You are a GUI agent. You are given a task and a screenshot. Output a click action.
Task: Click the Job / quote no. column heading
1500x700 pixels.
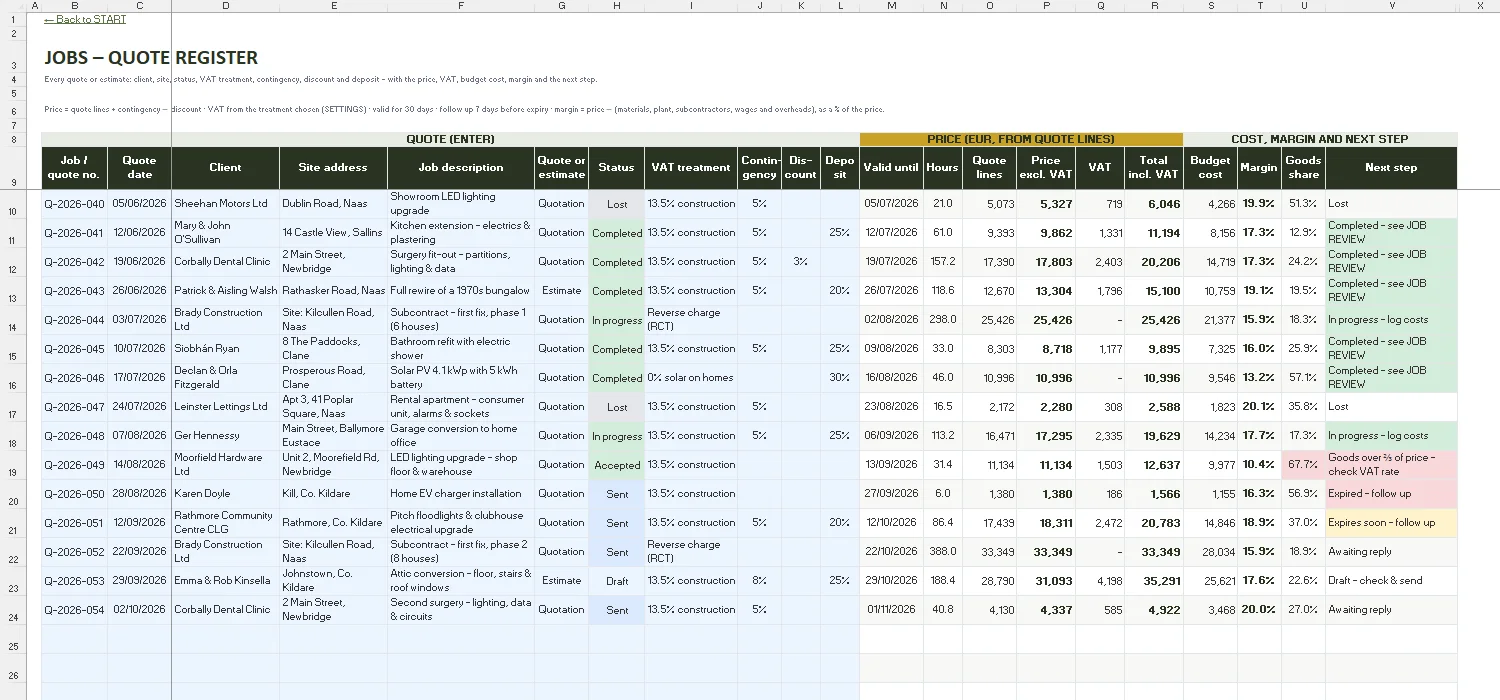pyautogui.click(x=75, y=168)
